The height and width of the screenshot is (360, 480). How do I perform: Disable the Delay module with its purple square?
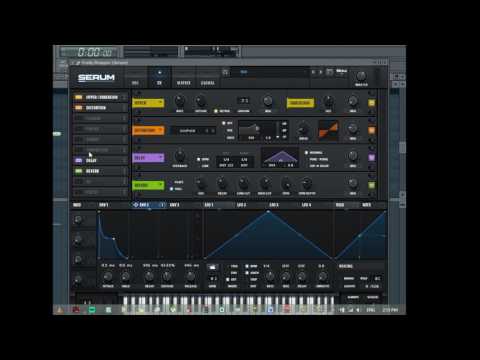pyautogui.click(x=371, y=158)
